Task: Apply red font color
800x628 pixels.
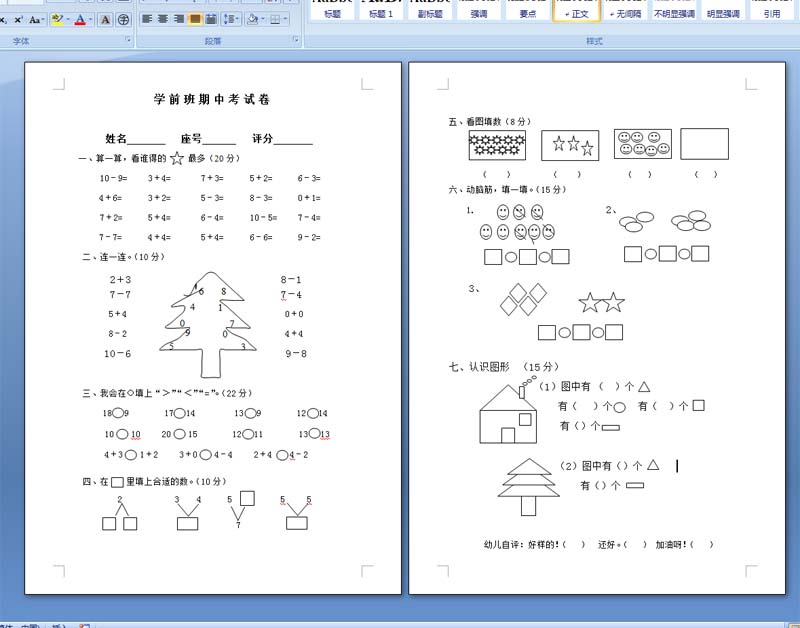Action: pyautogui.click(x=80, y=20)
